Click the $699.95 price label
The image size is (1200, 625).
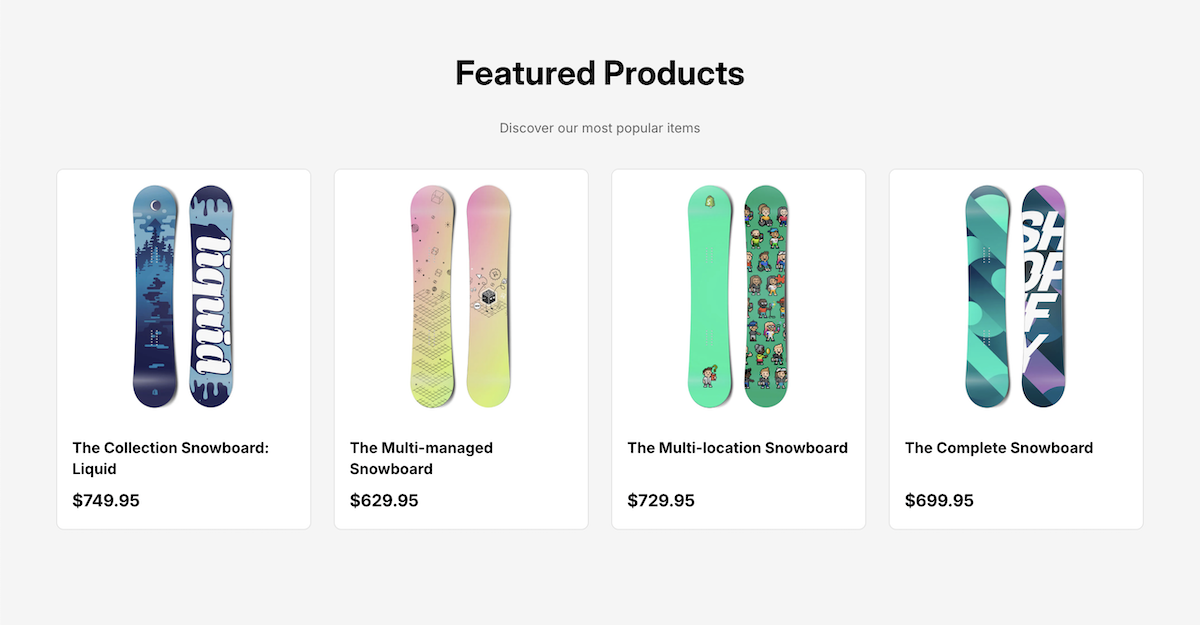939,500
